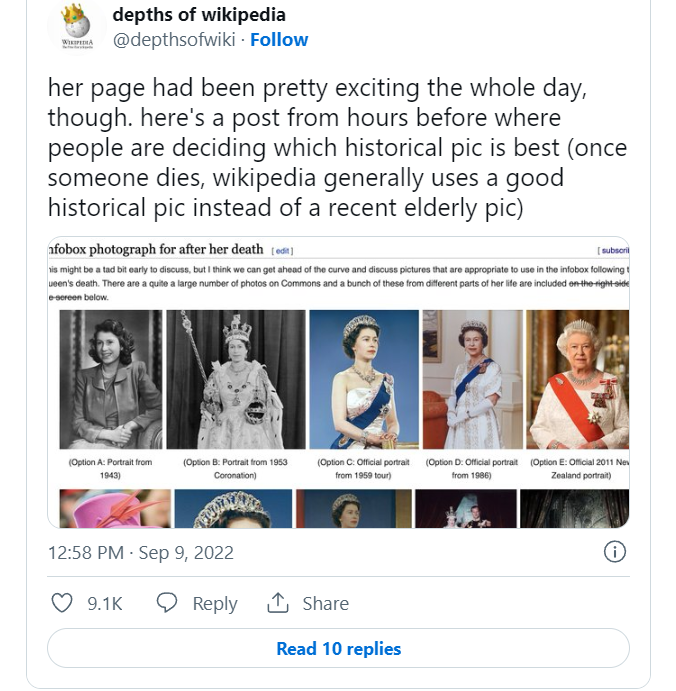
Task: Click the share upload arrow icon
Action: [278, 602]
